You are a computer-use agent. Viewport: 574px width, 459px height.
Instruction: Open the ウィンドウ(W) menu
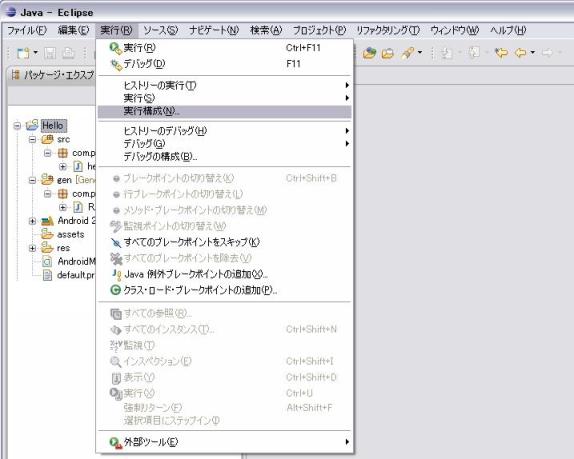(x=454, y=30)
